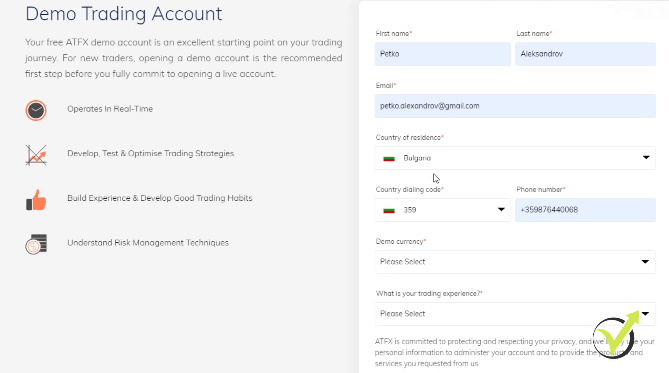This screenshot has height=373, width=669.
Task: Open the Country dialing code dropdown showing 359
Action: coord(443,210)
